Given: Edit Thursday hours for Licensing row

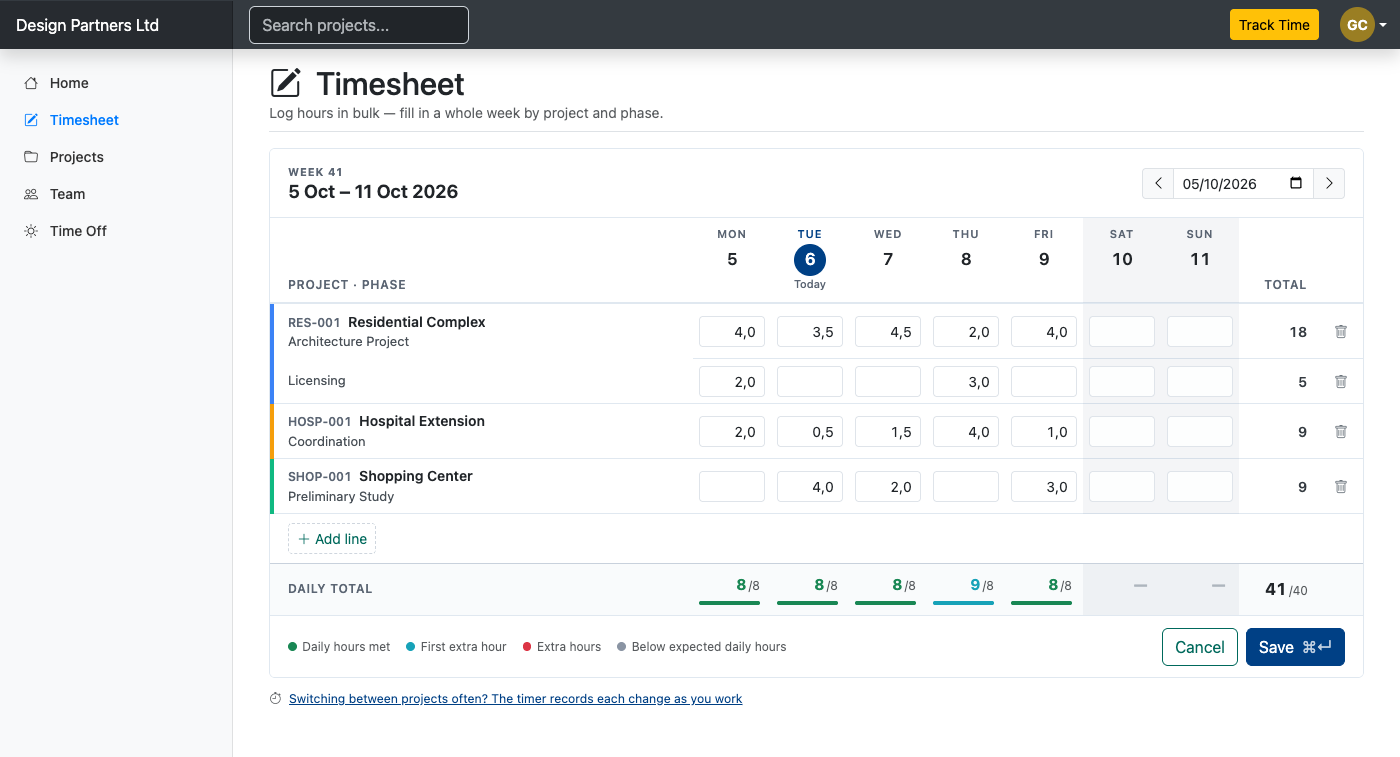Looking at the screenshot, I should coord(966,381).
